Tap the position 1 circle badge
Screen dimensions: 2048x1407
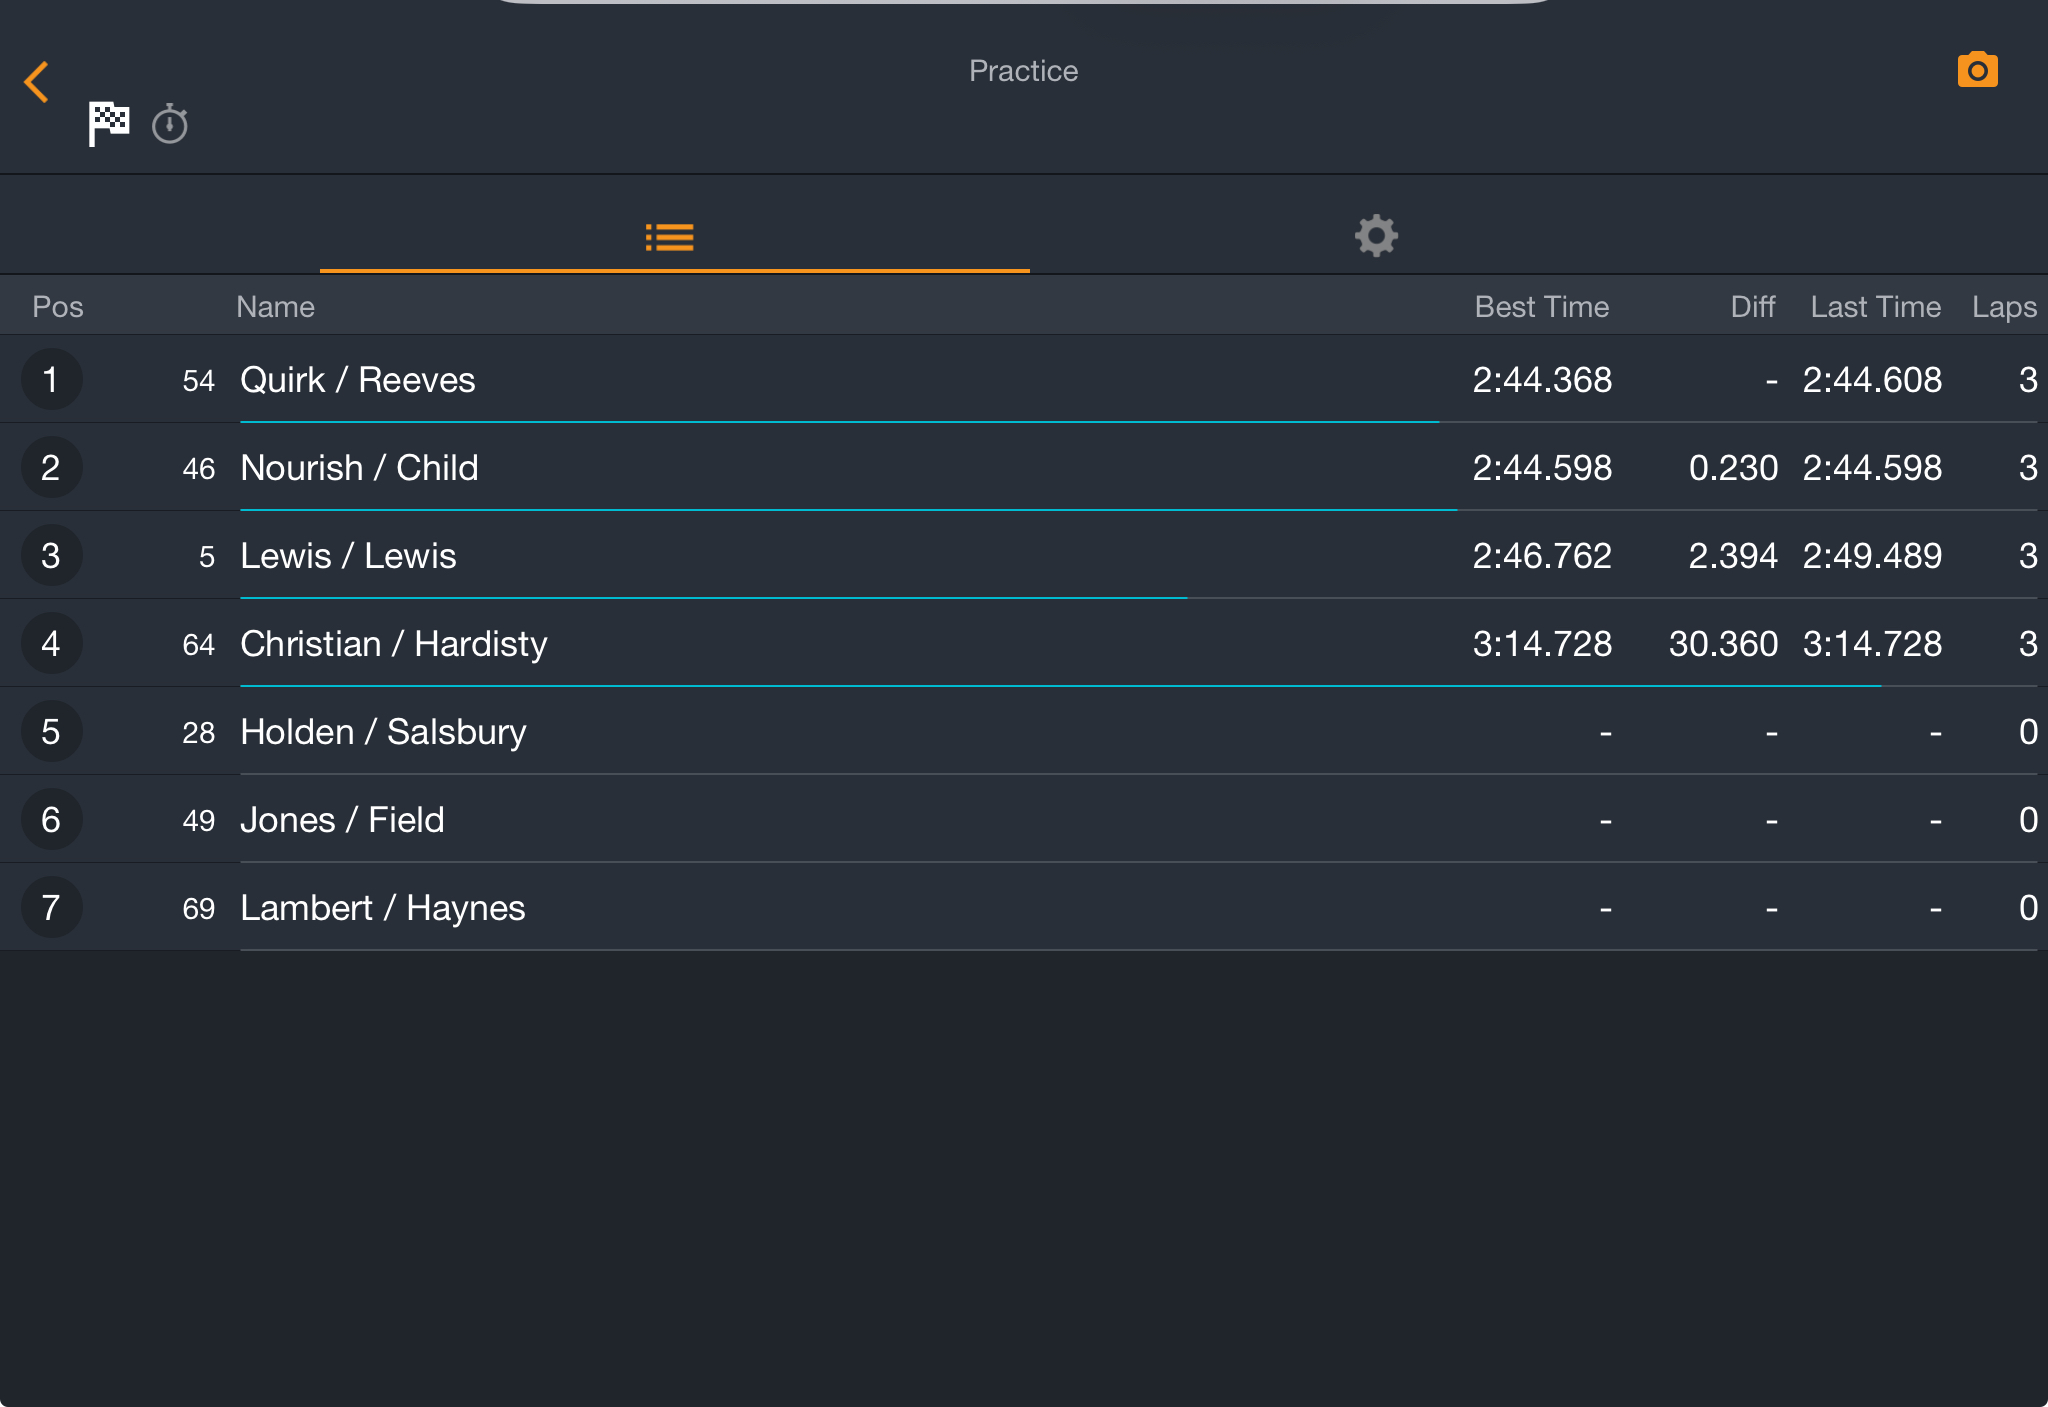pos(51,379)
